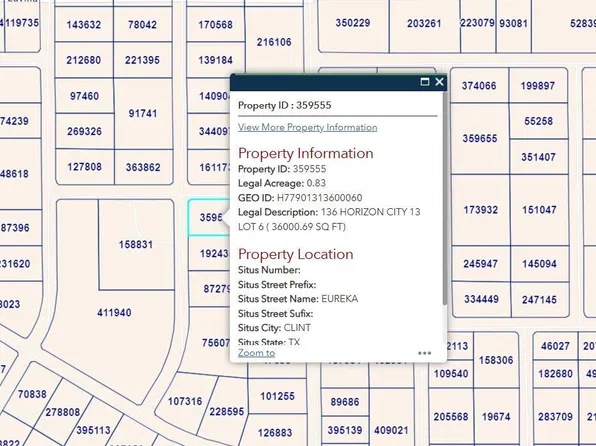Select parcel 350229 on the map
596x446 pixels.
353,23
